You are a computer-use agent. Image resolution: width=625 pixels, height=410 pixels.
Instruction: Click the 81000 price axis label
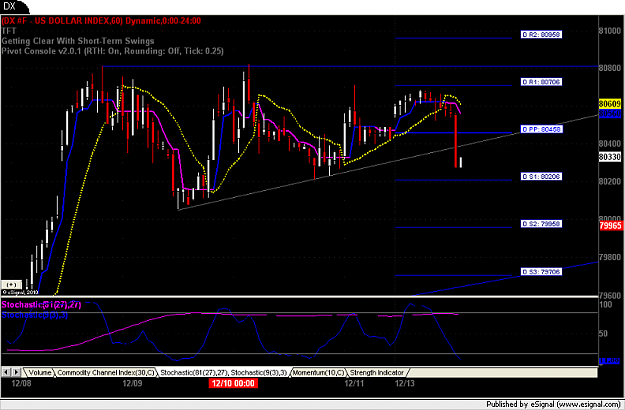[610, 31]
